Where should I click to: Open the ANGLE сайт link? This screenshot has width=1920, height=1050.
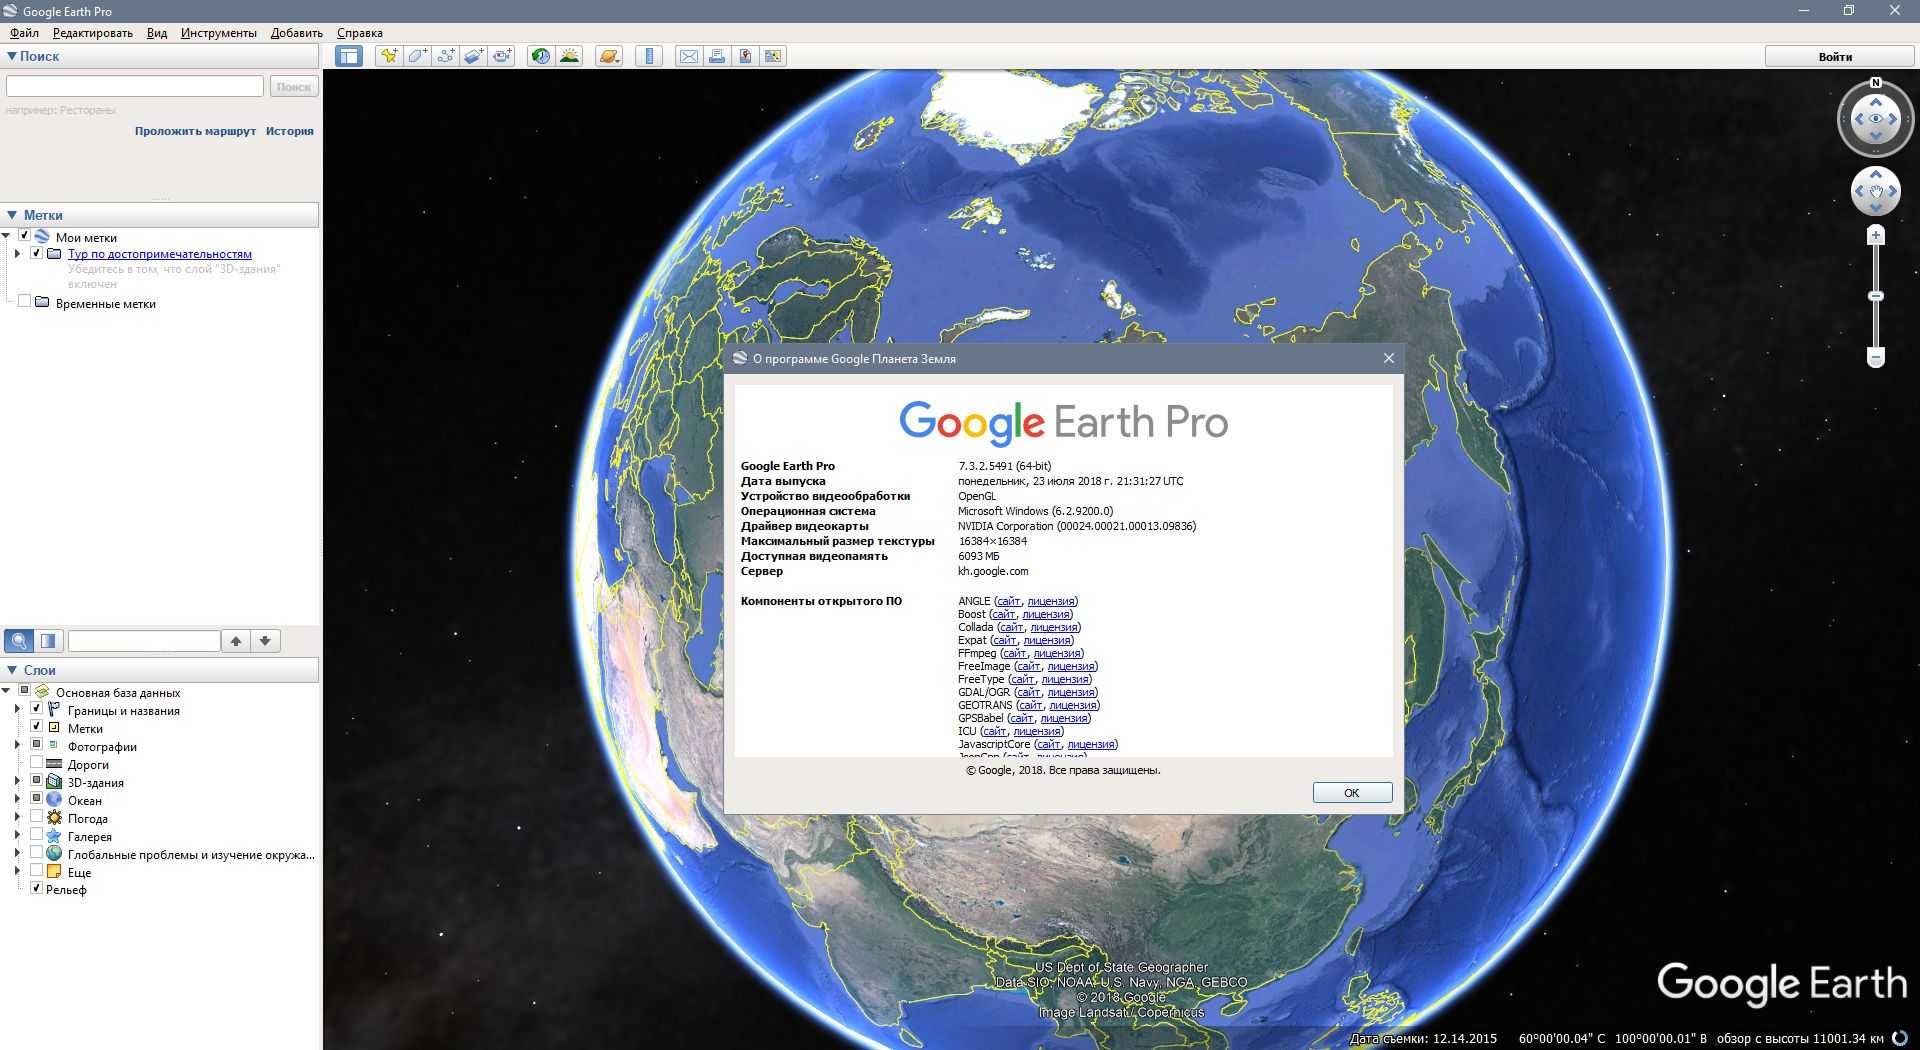coord(1008,601)
